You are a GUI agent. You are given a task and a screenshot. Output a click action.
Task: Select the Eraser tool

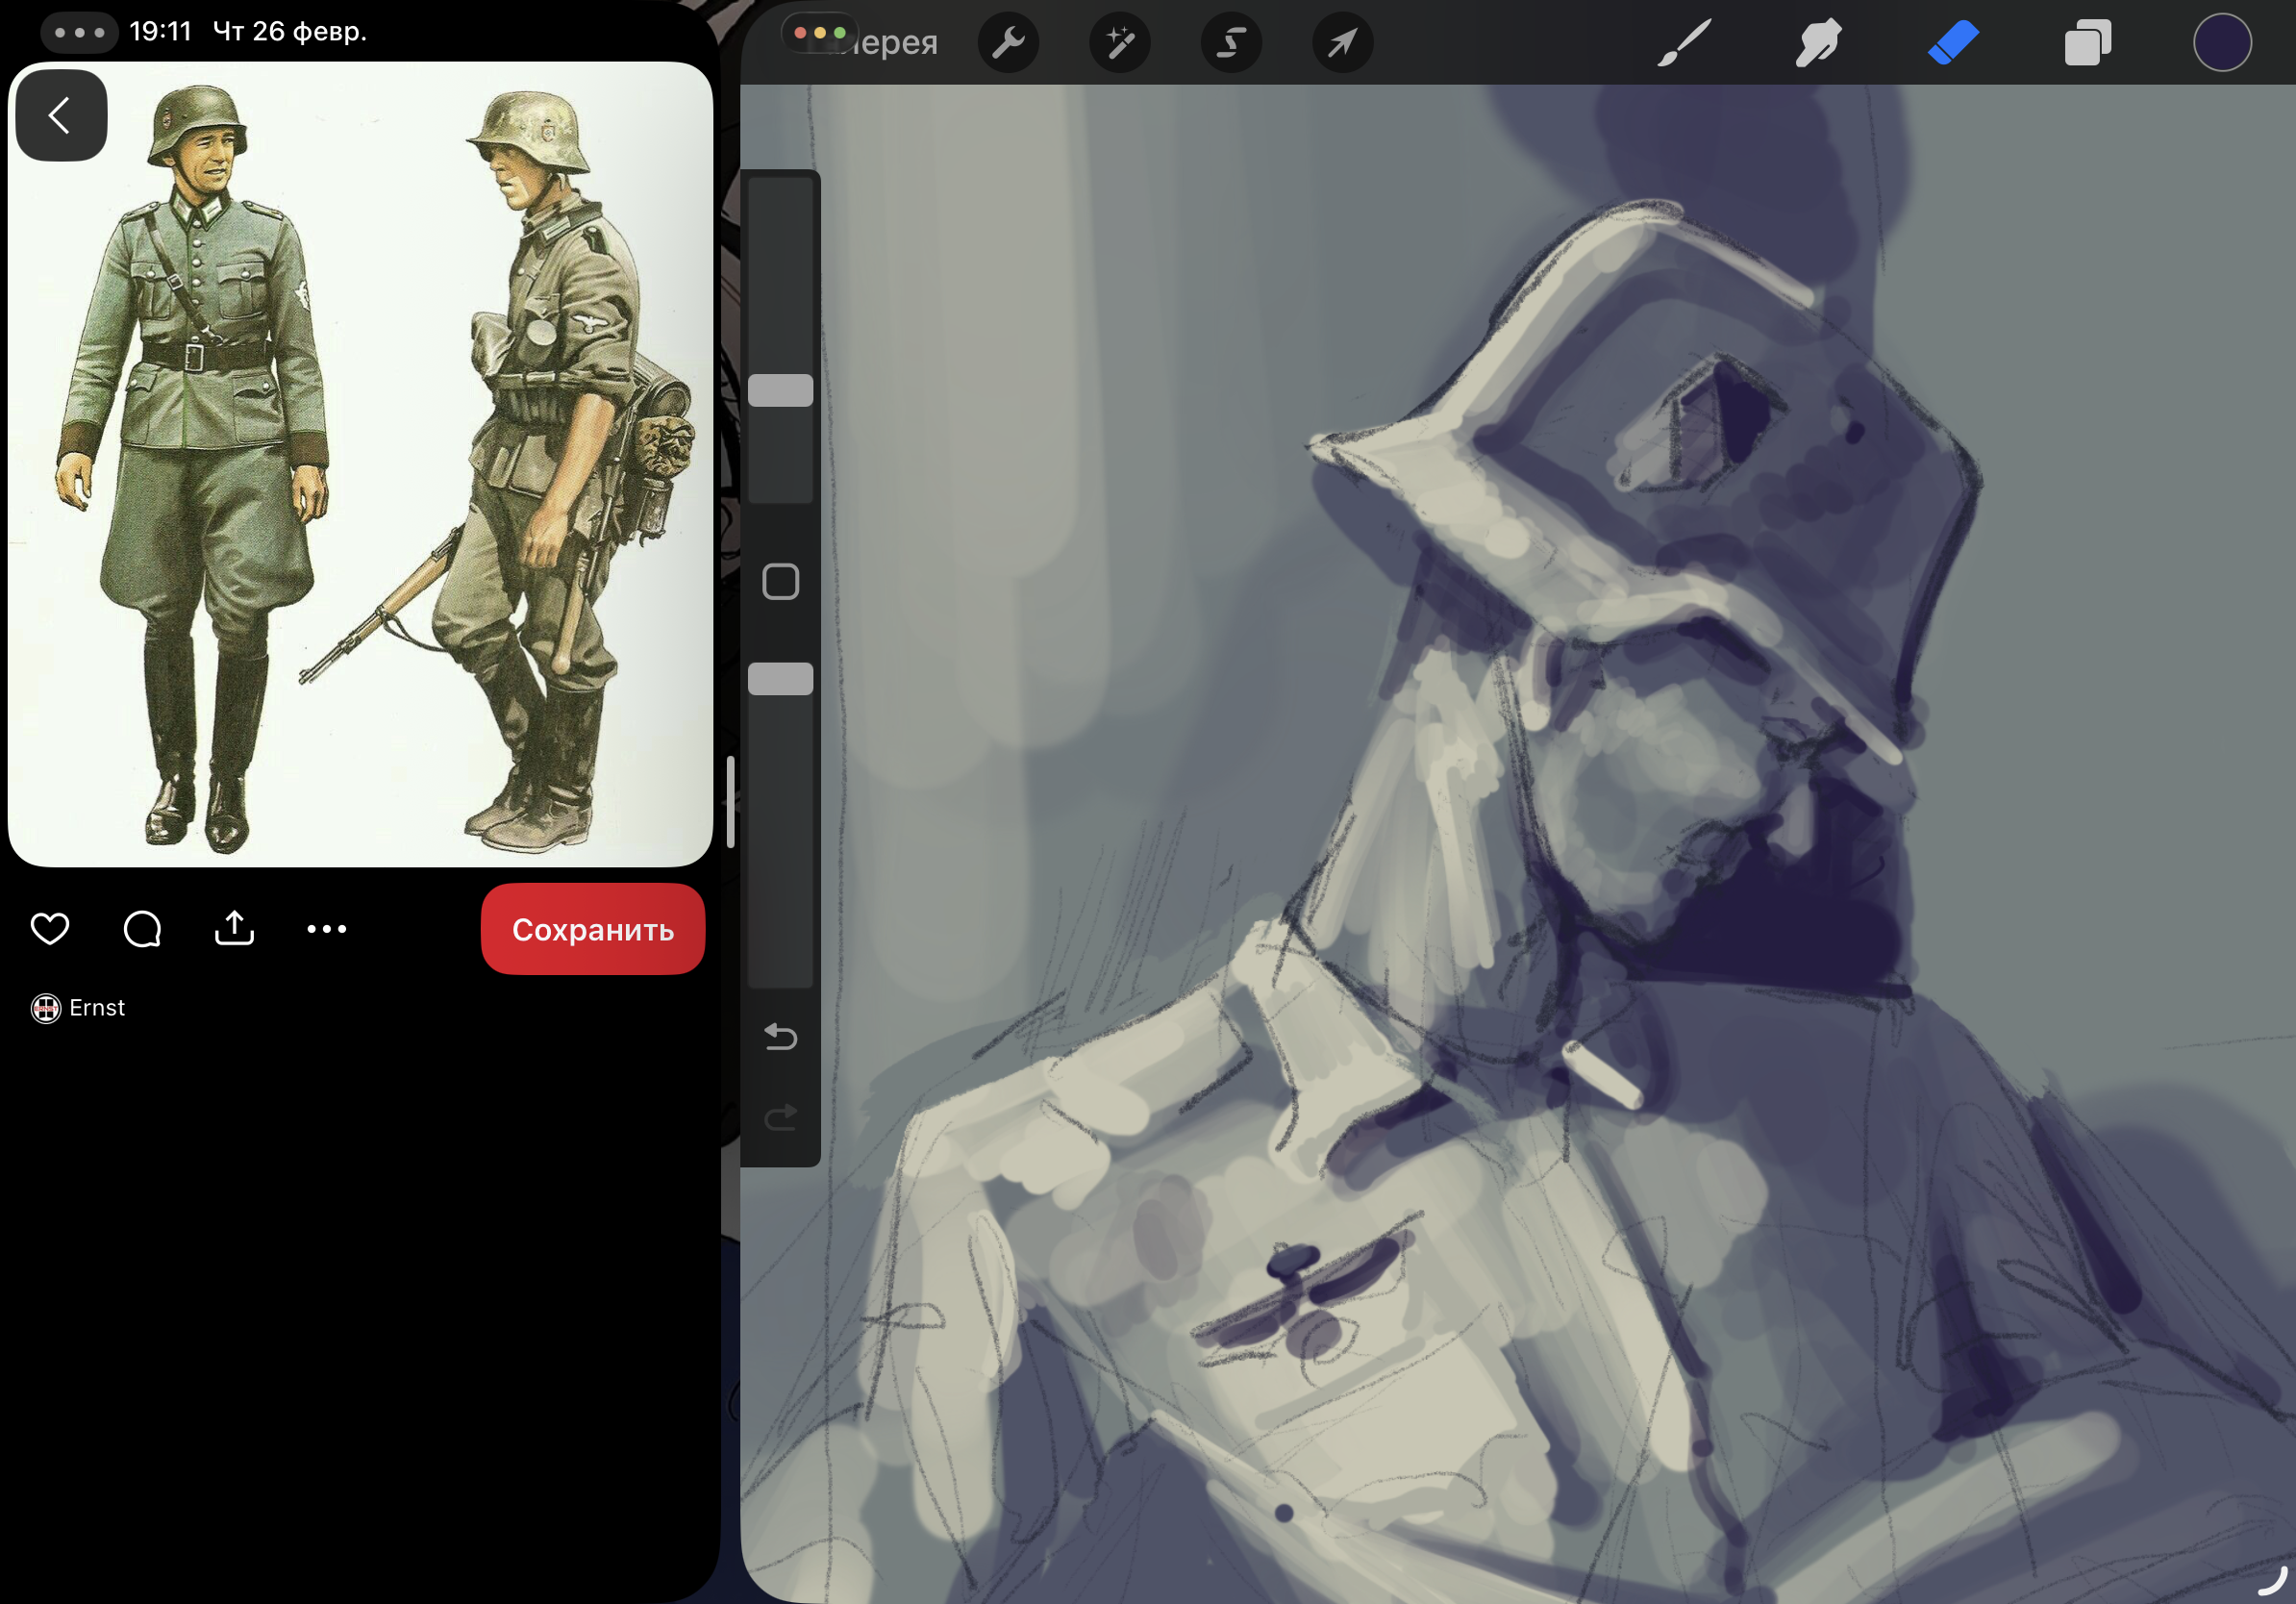point(1953,42)
